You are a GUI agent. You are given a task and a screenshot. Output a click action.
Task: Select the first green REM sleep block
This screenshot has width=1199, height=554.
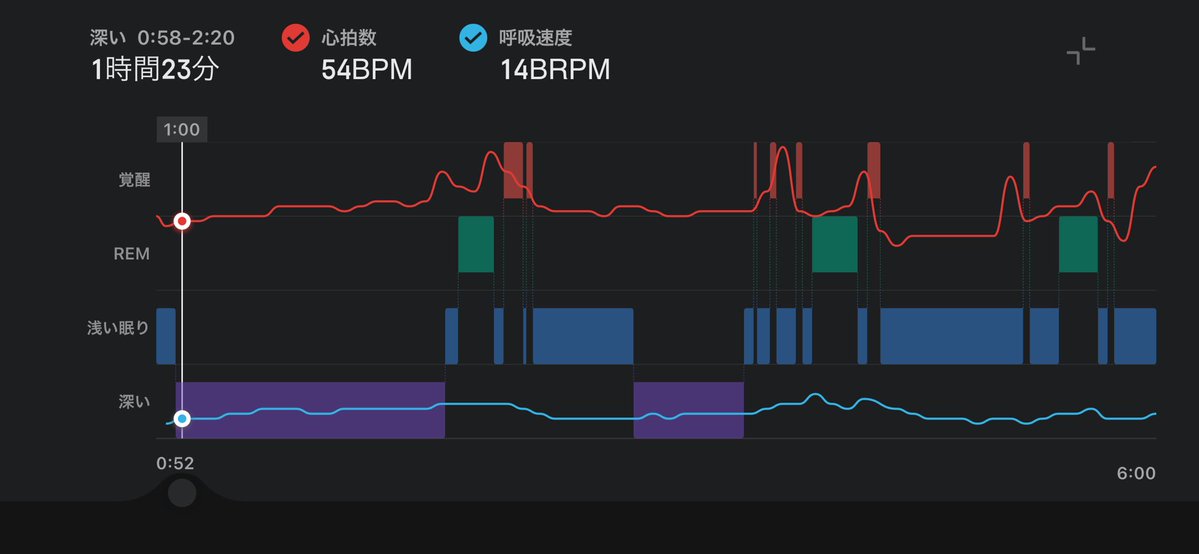[x=476, y=244]
